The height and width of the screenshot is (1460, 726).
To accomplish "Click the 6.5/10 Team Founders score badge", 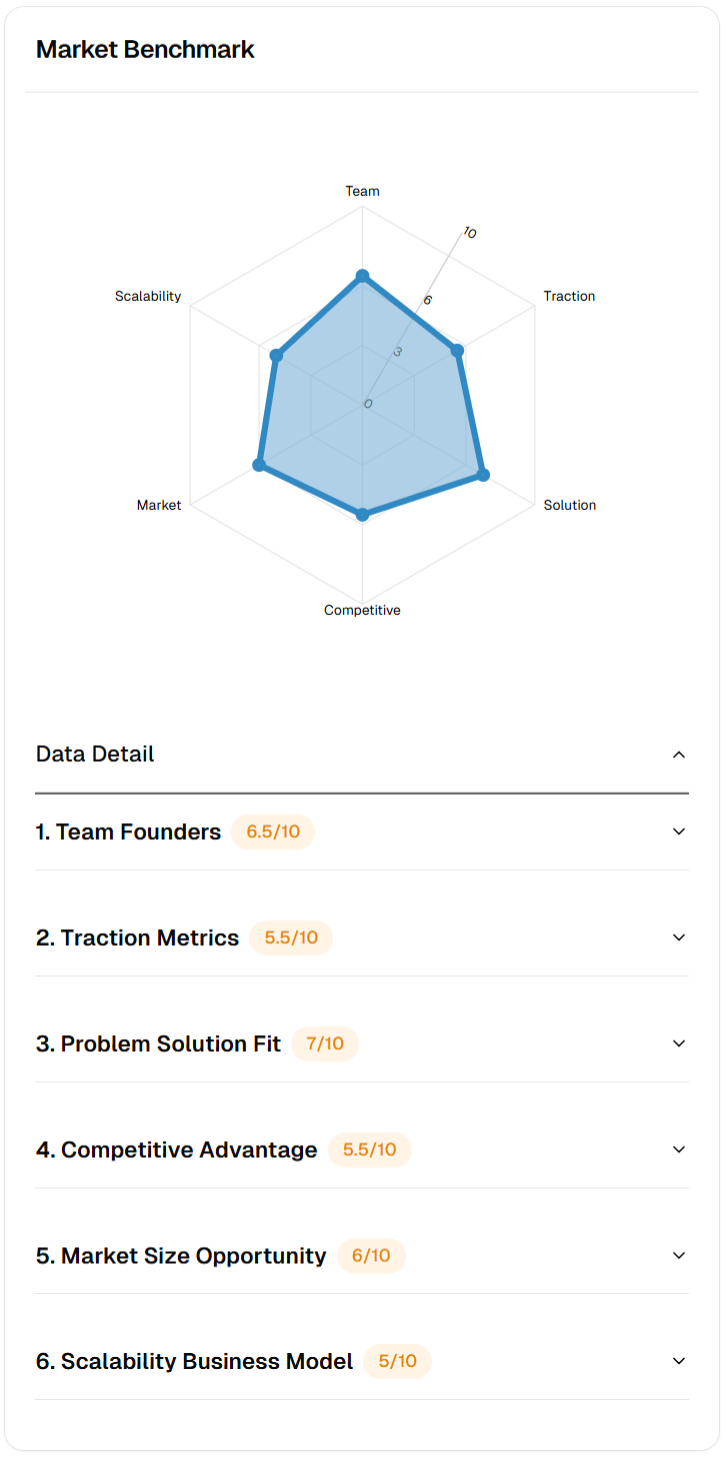I will (x=273, y=832).
